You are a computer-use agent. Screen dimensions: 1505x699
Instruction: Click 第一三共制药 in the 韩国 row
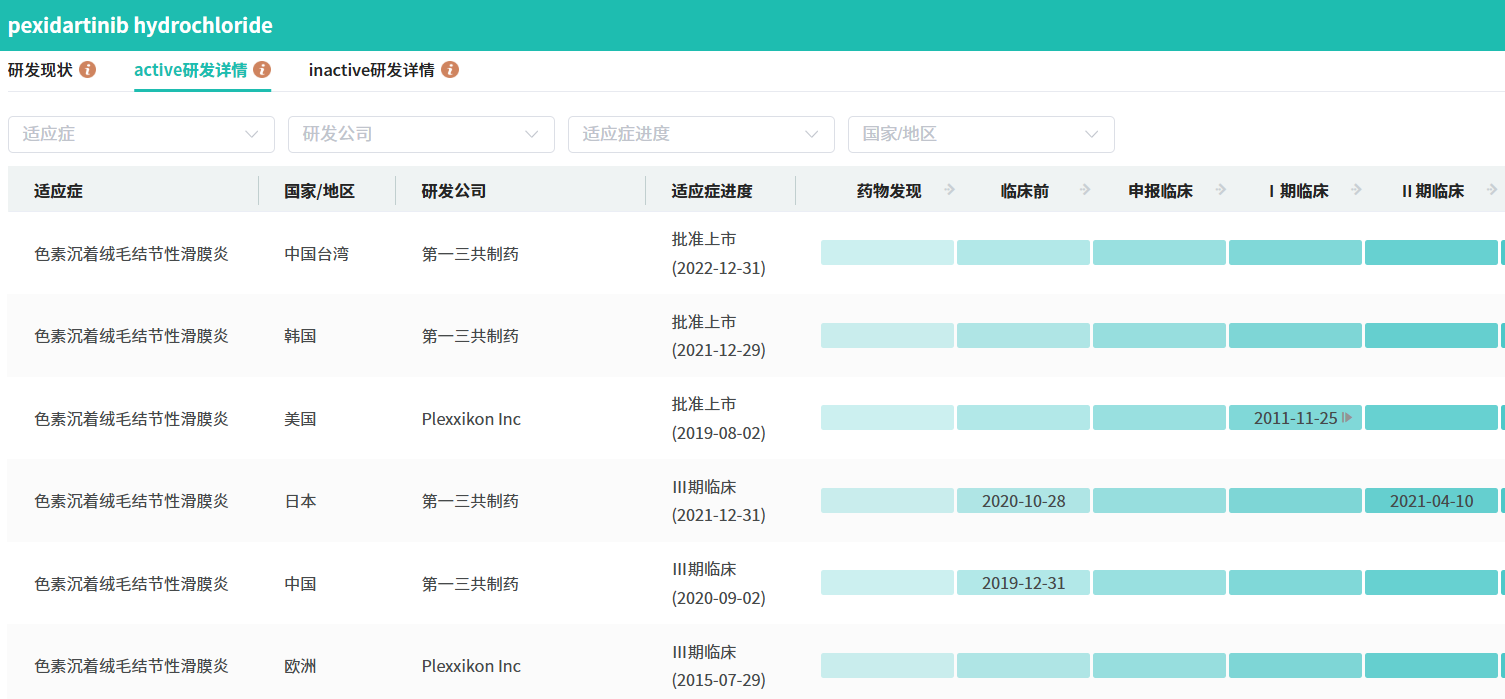[470, 336]
